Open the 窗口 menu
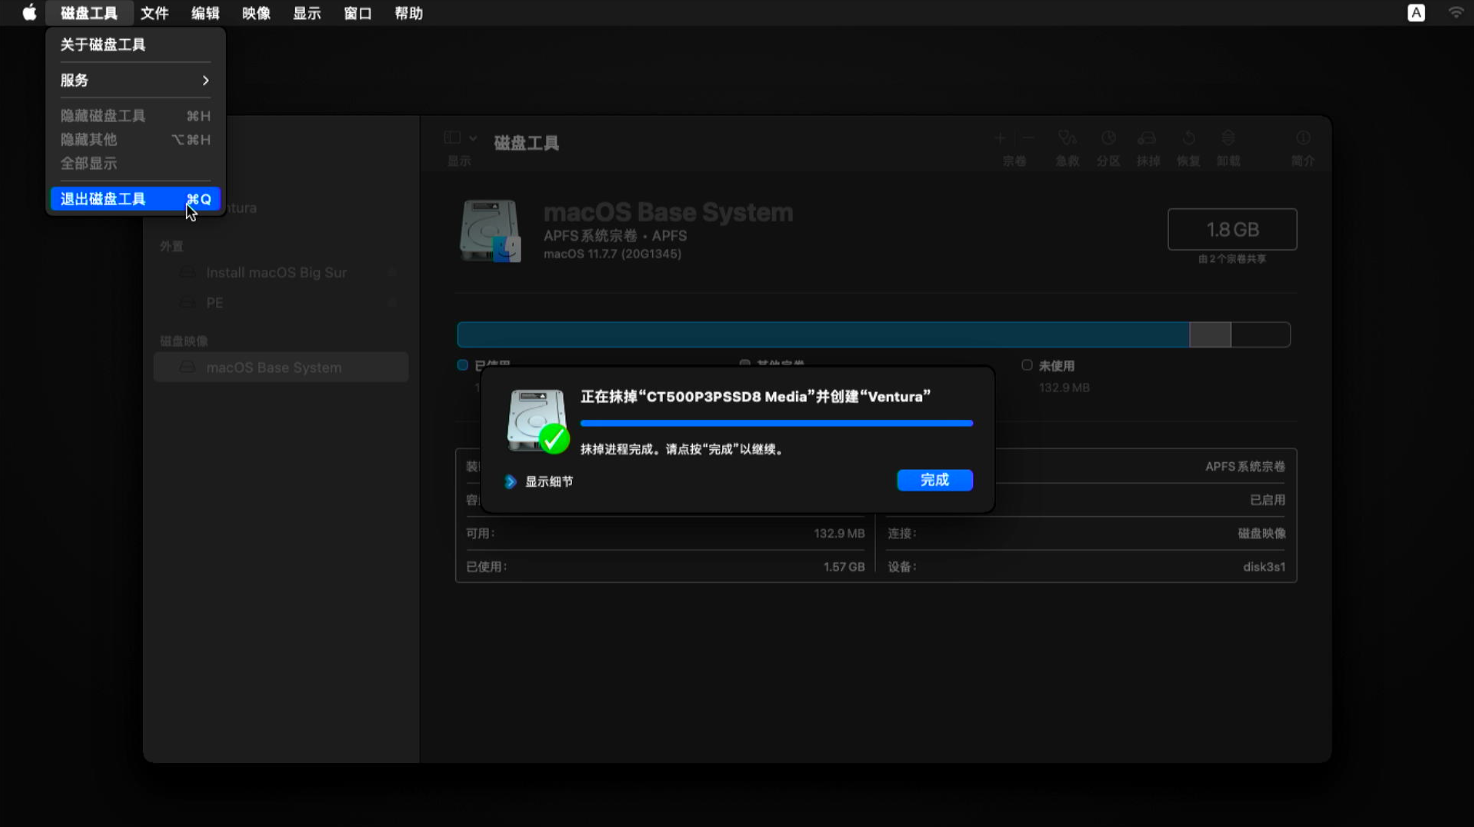The image size is (1474, 827). pos(358,13)
